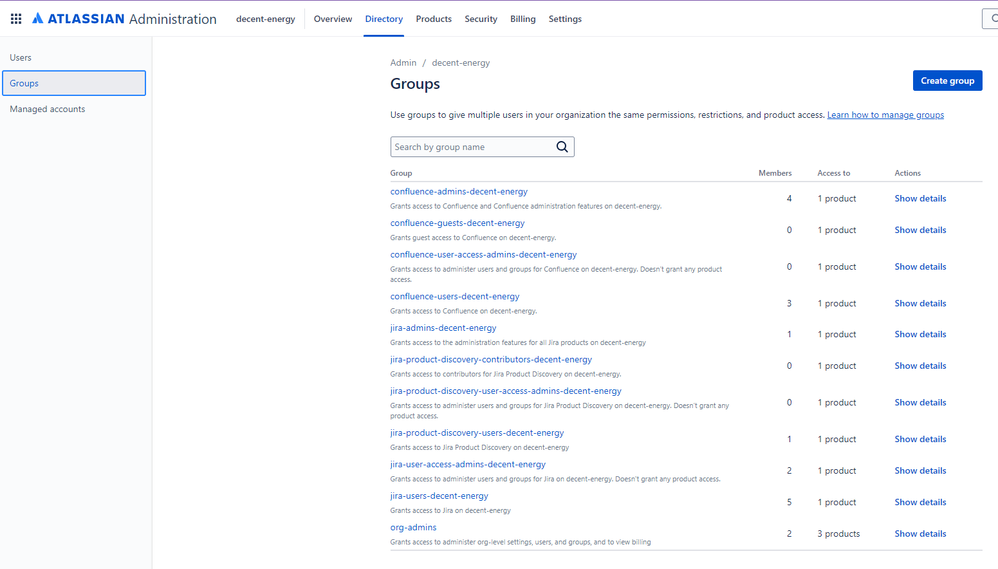Click the Members column header
Screen dimensions: 998x569
(x=775, y=173)
